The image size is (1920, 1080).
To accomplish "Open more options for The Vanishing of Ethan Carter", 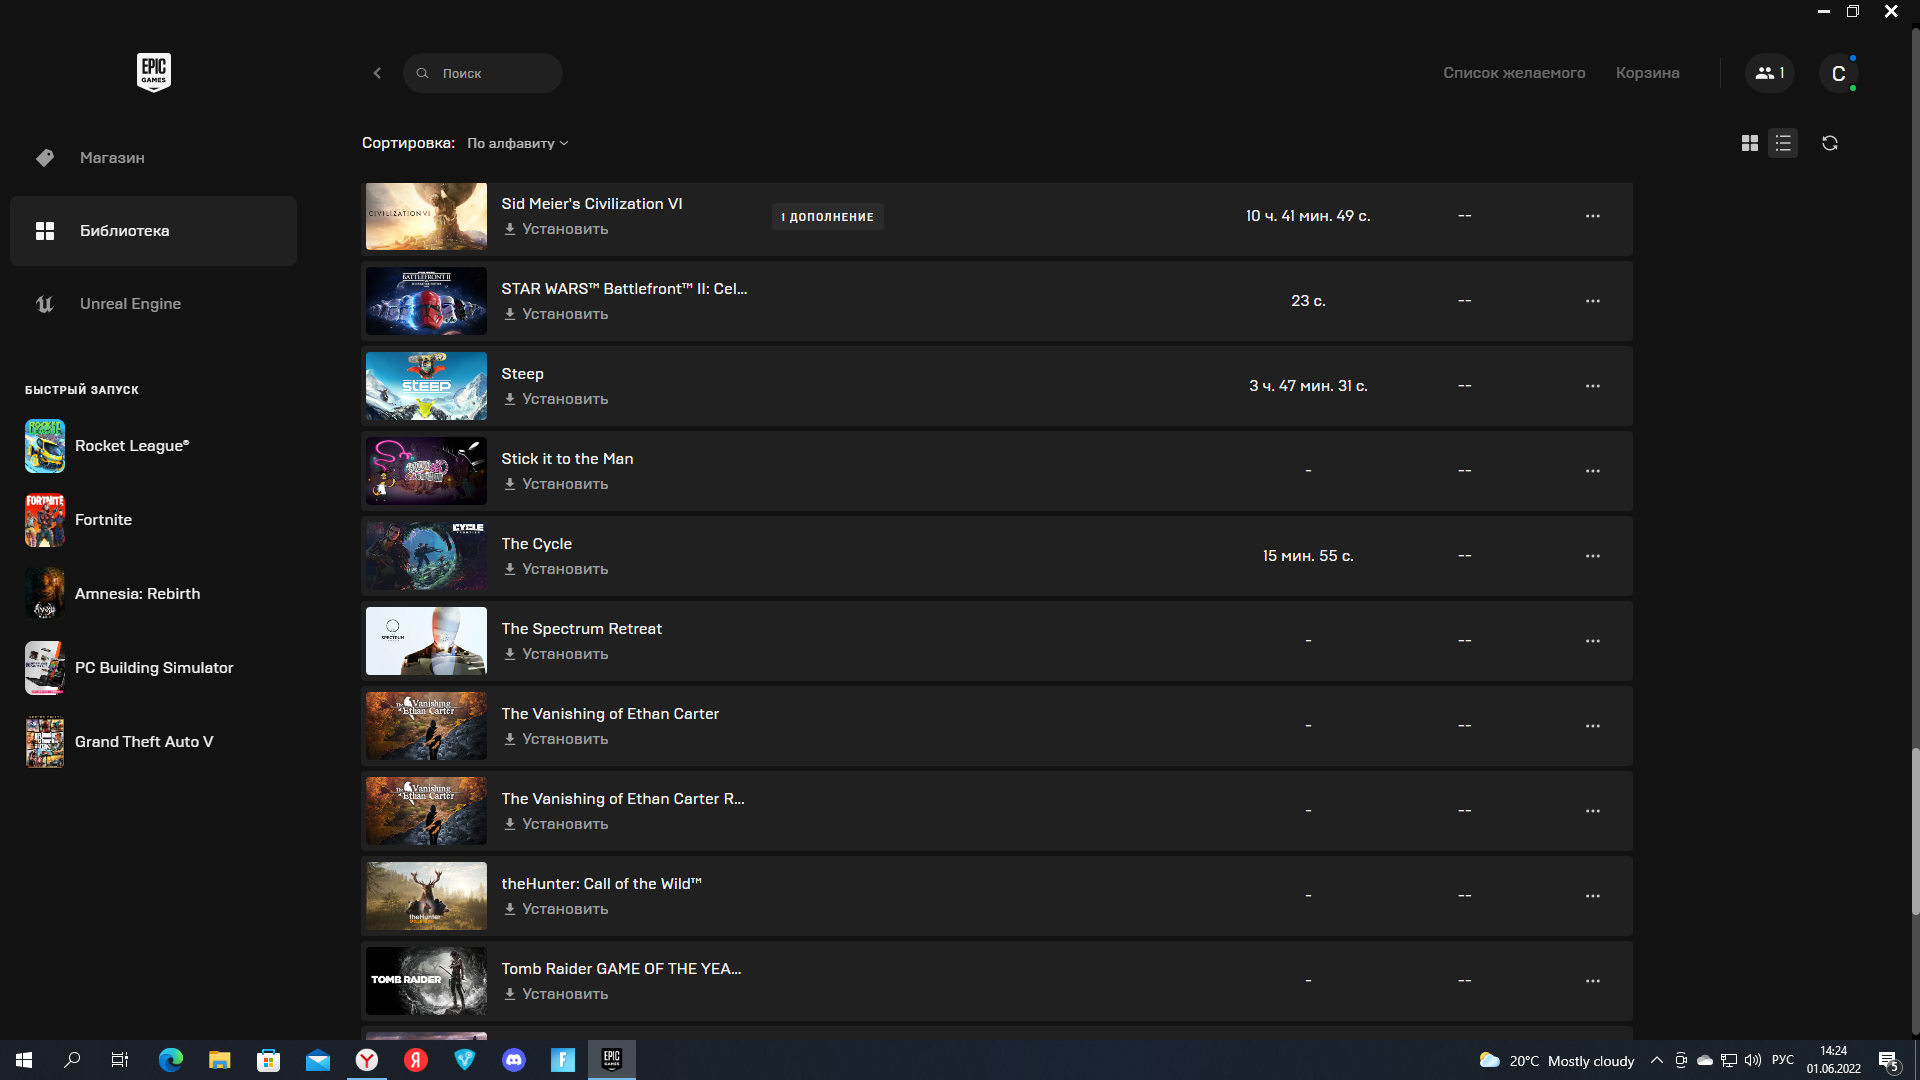I will tap(1593, 726).
